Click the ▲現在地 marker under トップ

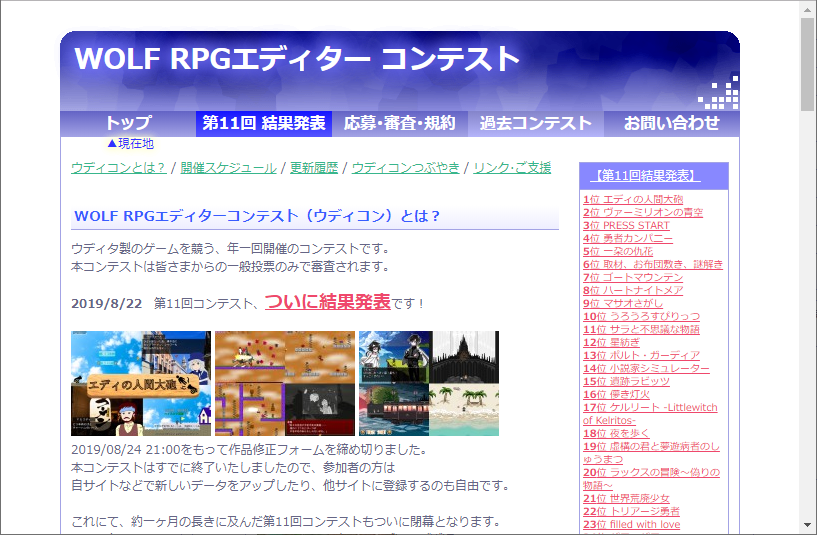point(130,144)
